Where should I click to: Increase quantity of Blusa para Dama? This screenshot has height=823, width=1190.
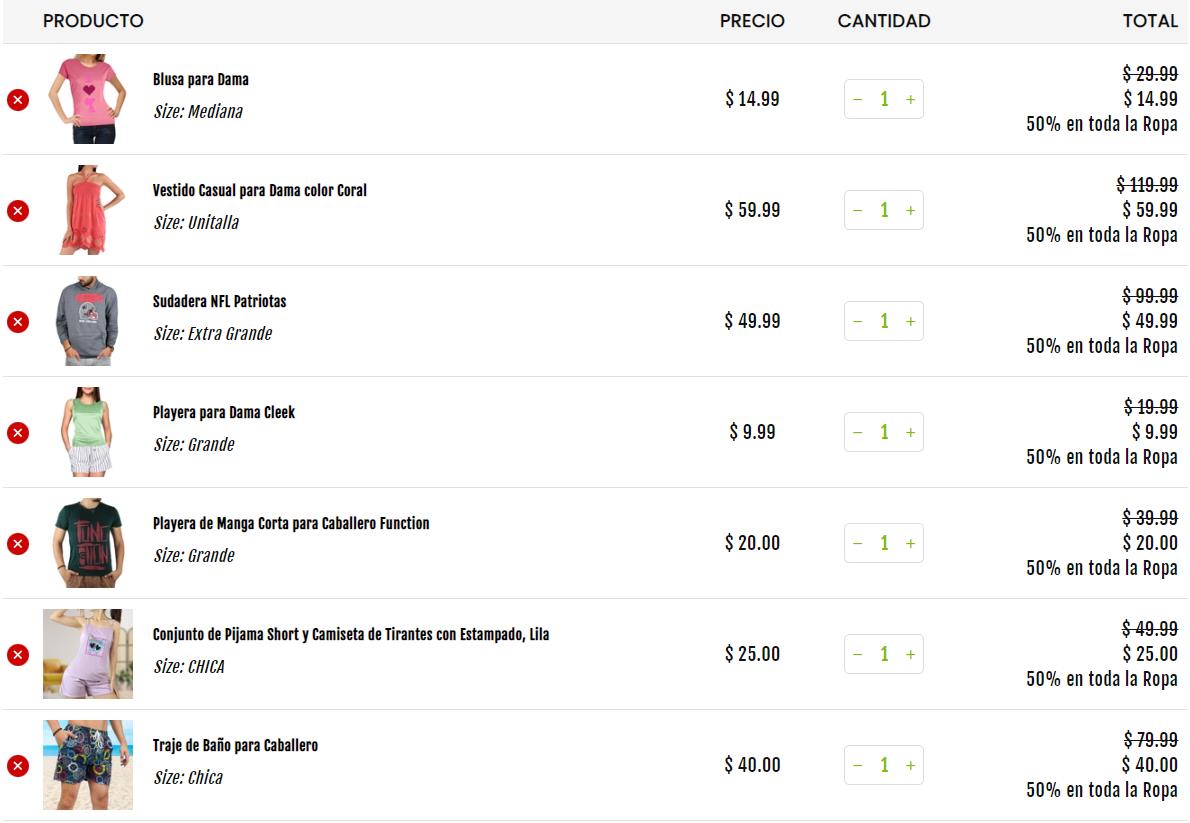coord(910,99)
